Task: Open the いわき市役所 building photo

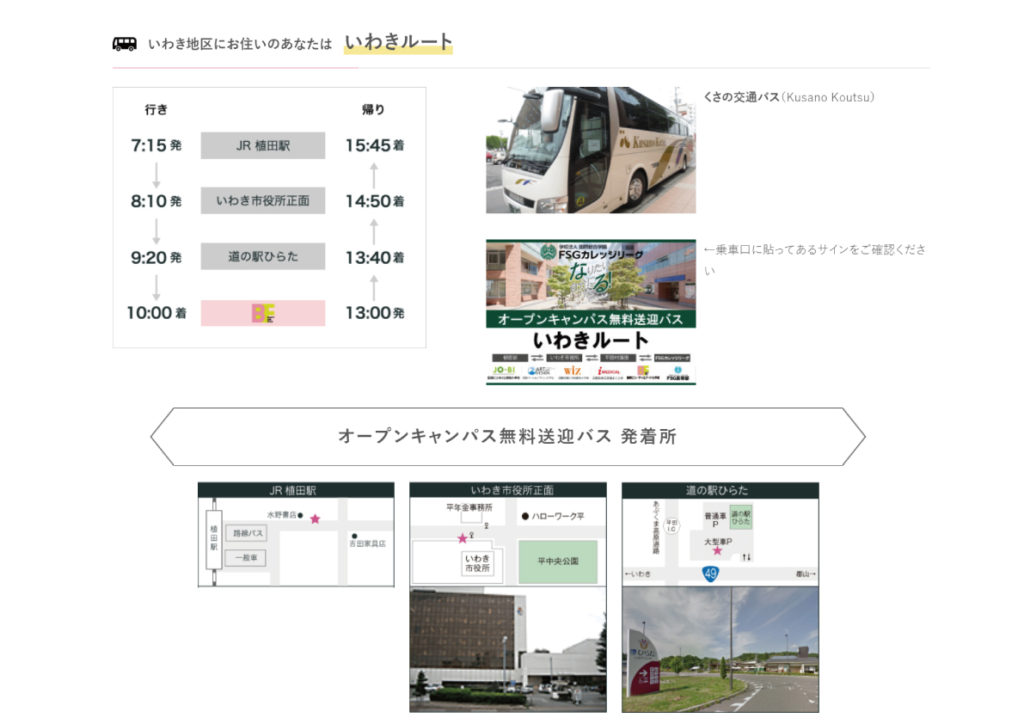Action: point(507,650)
